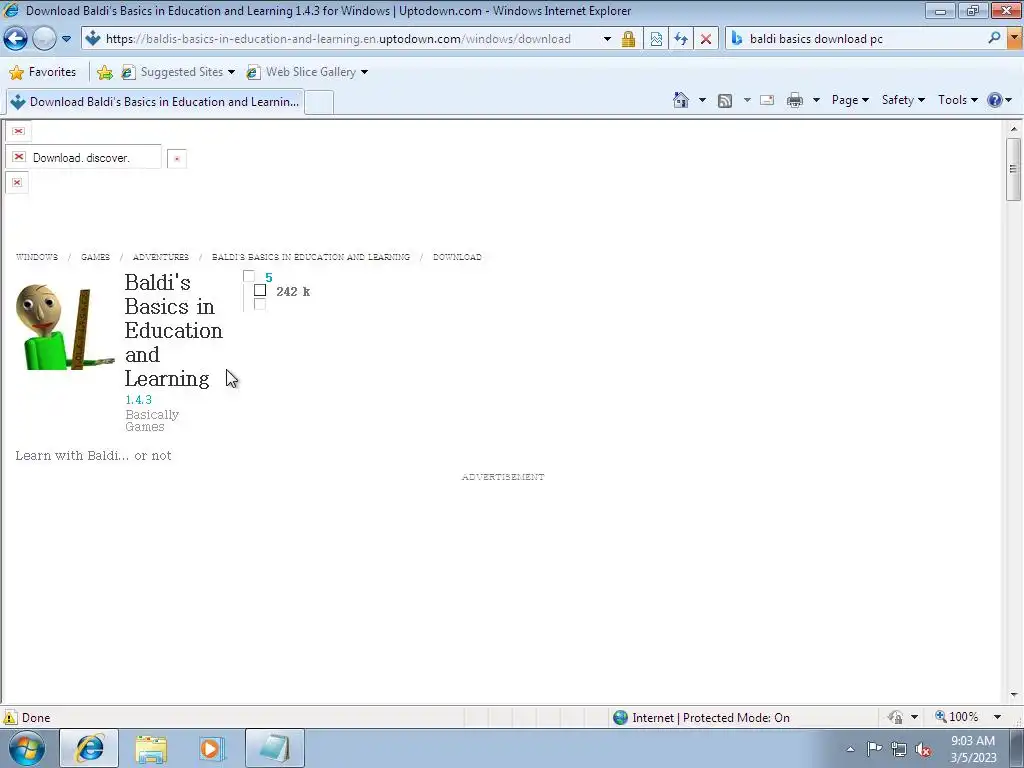Click the Home toolbar icon
Screen dimensions: 1024x768
click(680, 100)
